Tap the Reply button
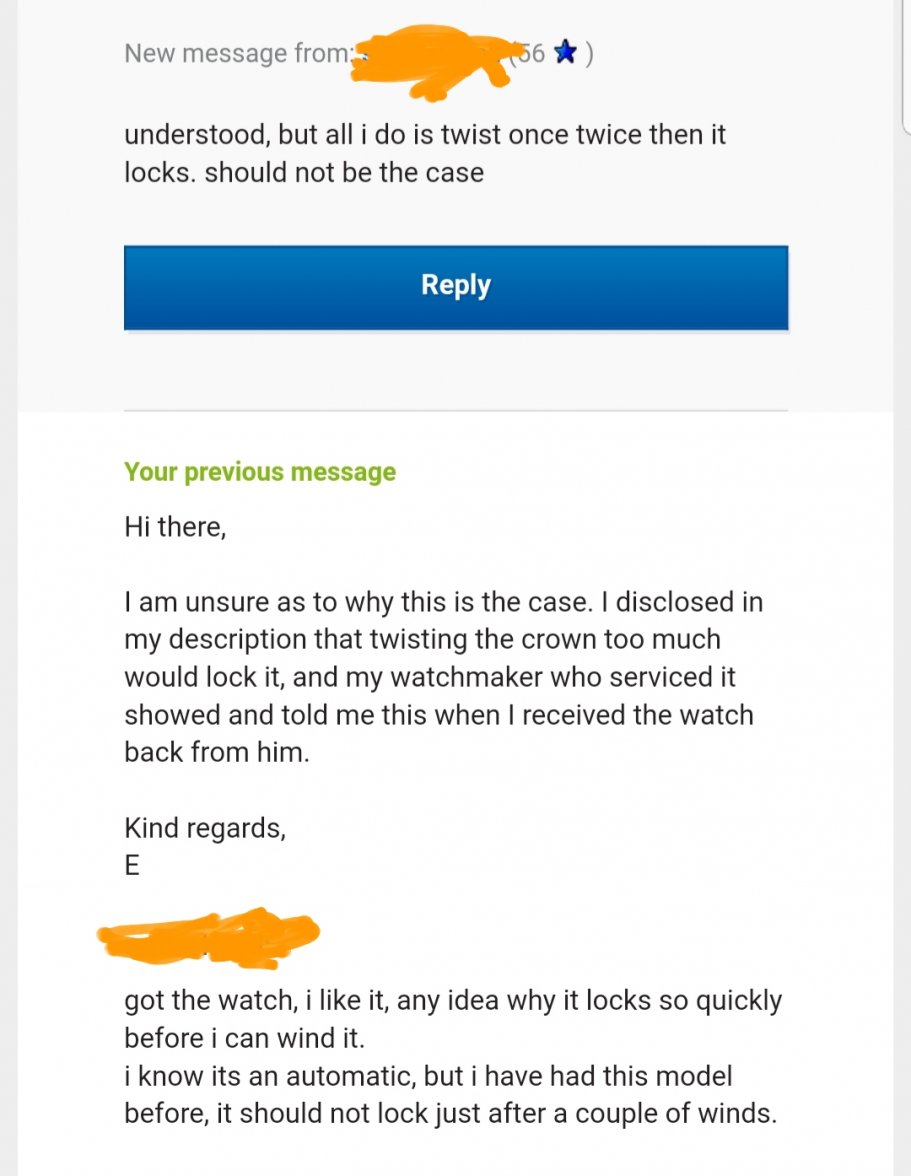This screenshot has height=1176, width=911. pos(455,286)
